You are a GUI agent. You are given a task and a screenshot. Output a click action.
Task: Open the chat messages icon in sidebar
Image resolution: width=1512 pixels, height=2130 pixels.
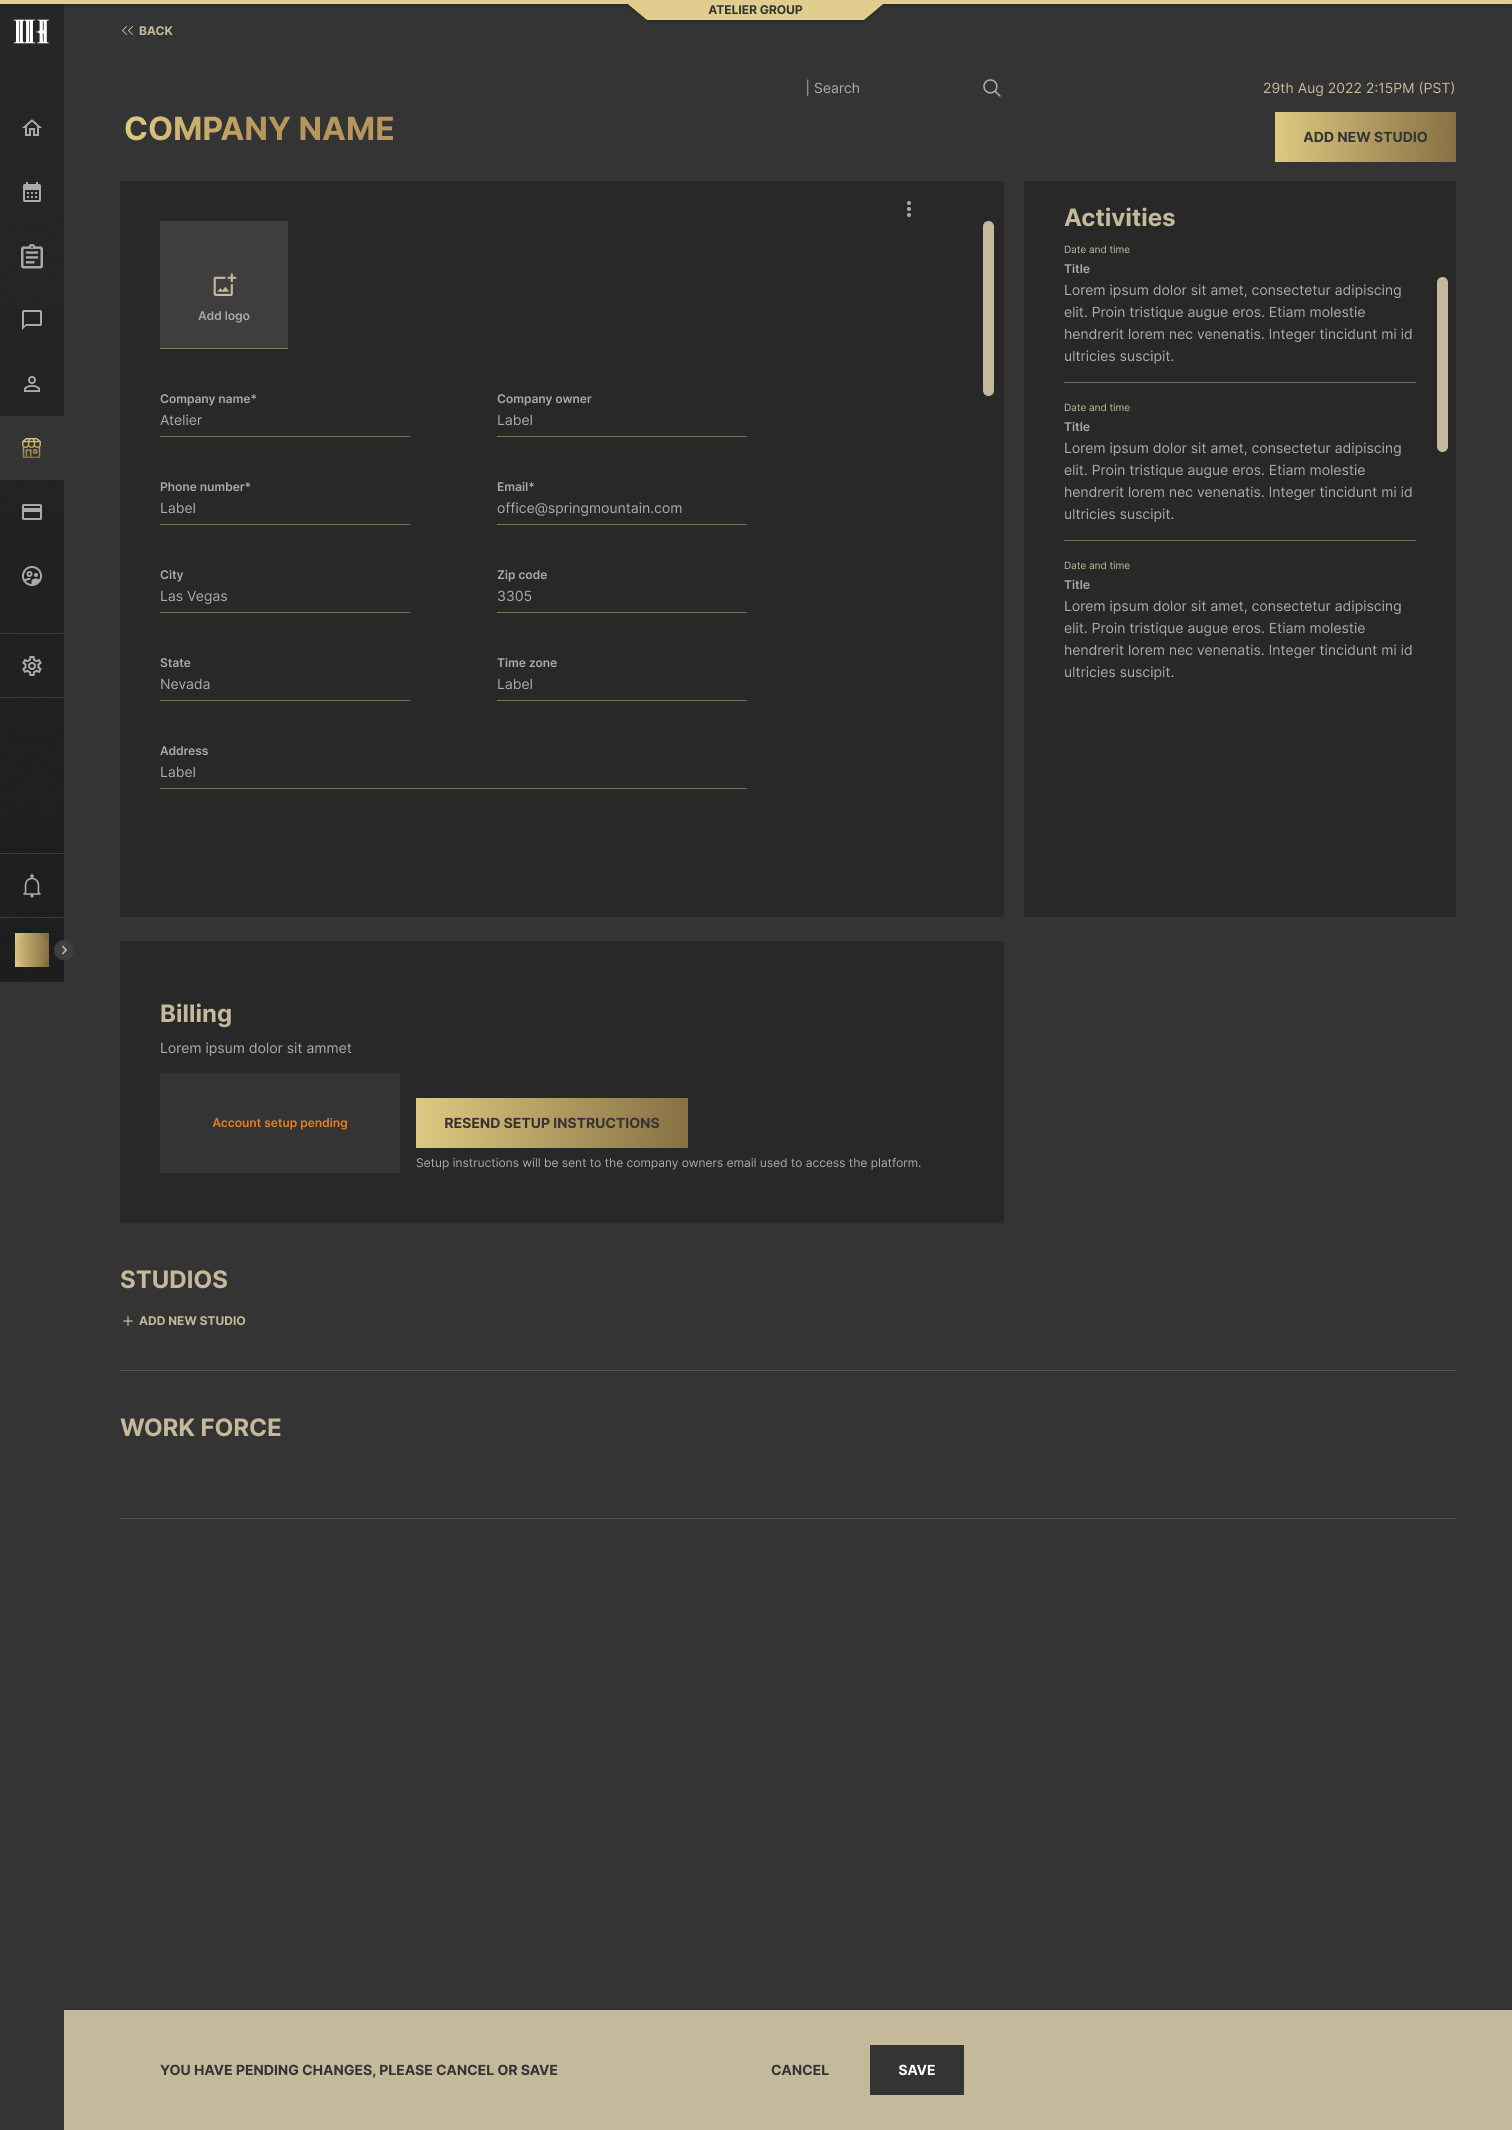pos(32,320)
